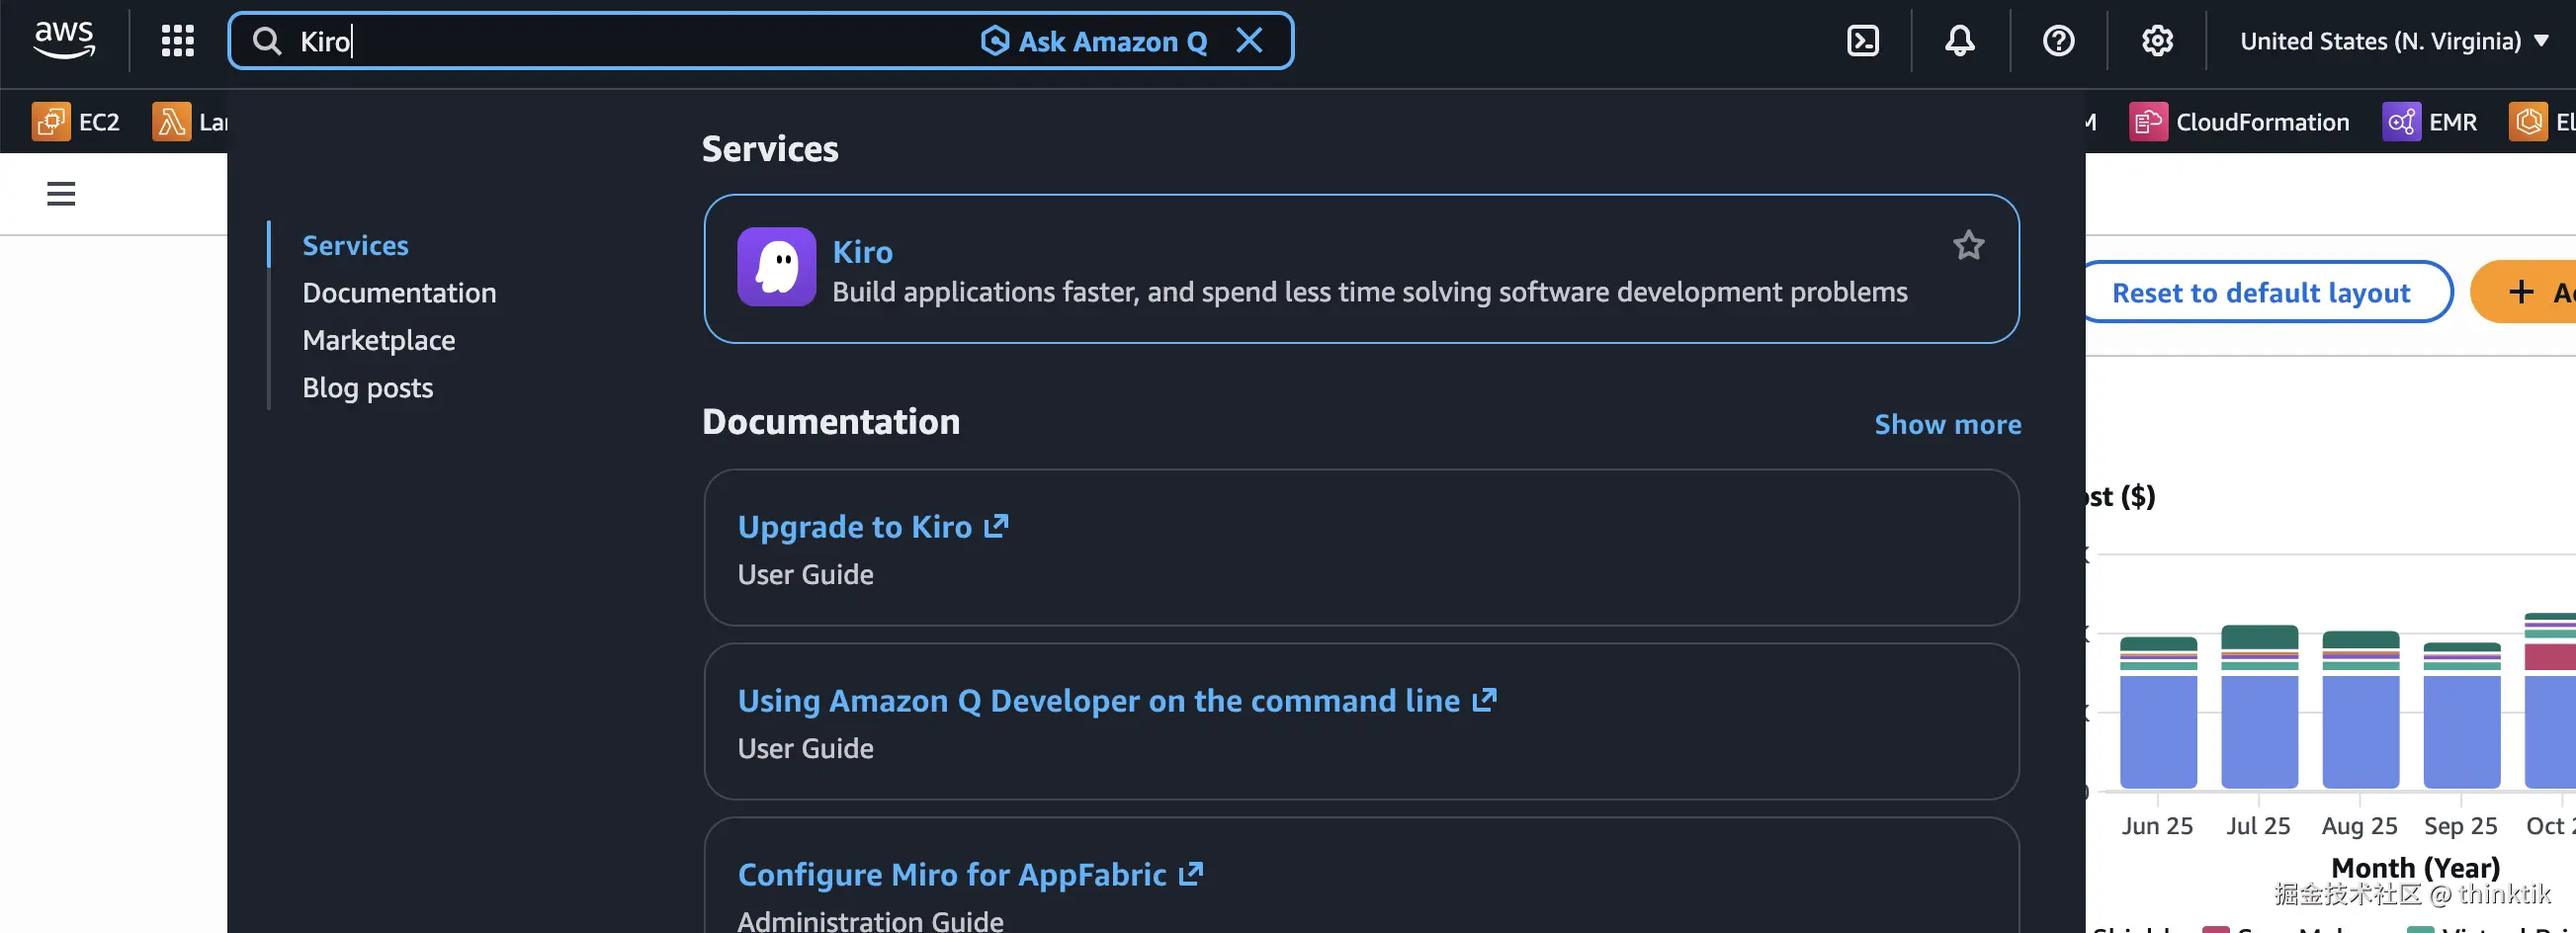Open the United States (N. Virginia) region dropdown
The width and height of the screenshot is (2576, 933).
click(2393, 41)
